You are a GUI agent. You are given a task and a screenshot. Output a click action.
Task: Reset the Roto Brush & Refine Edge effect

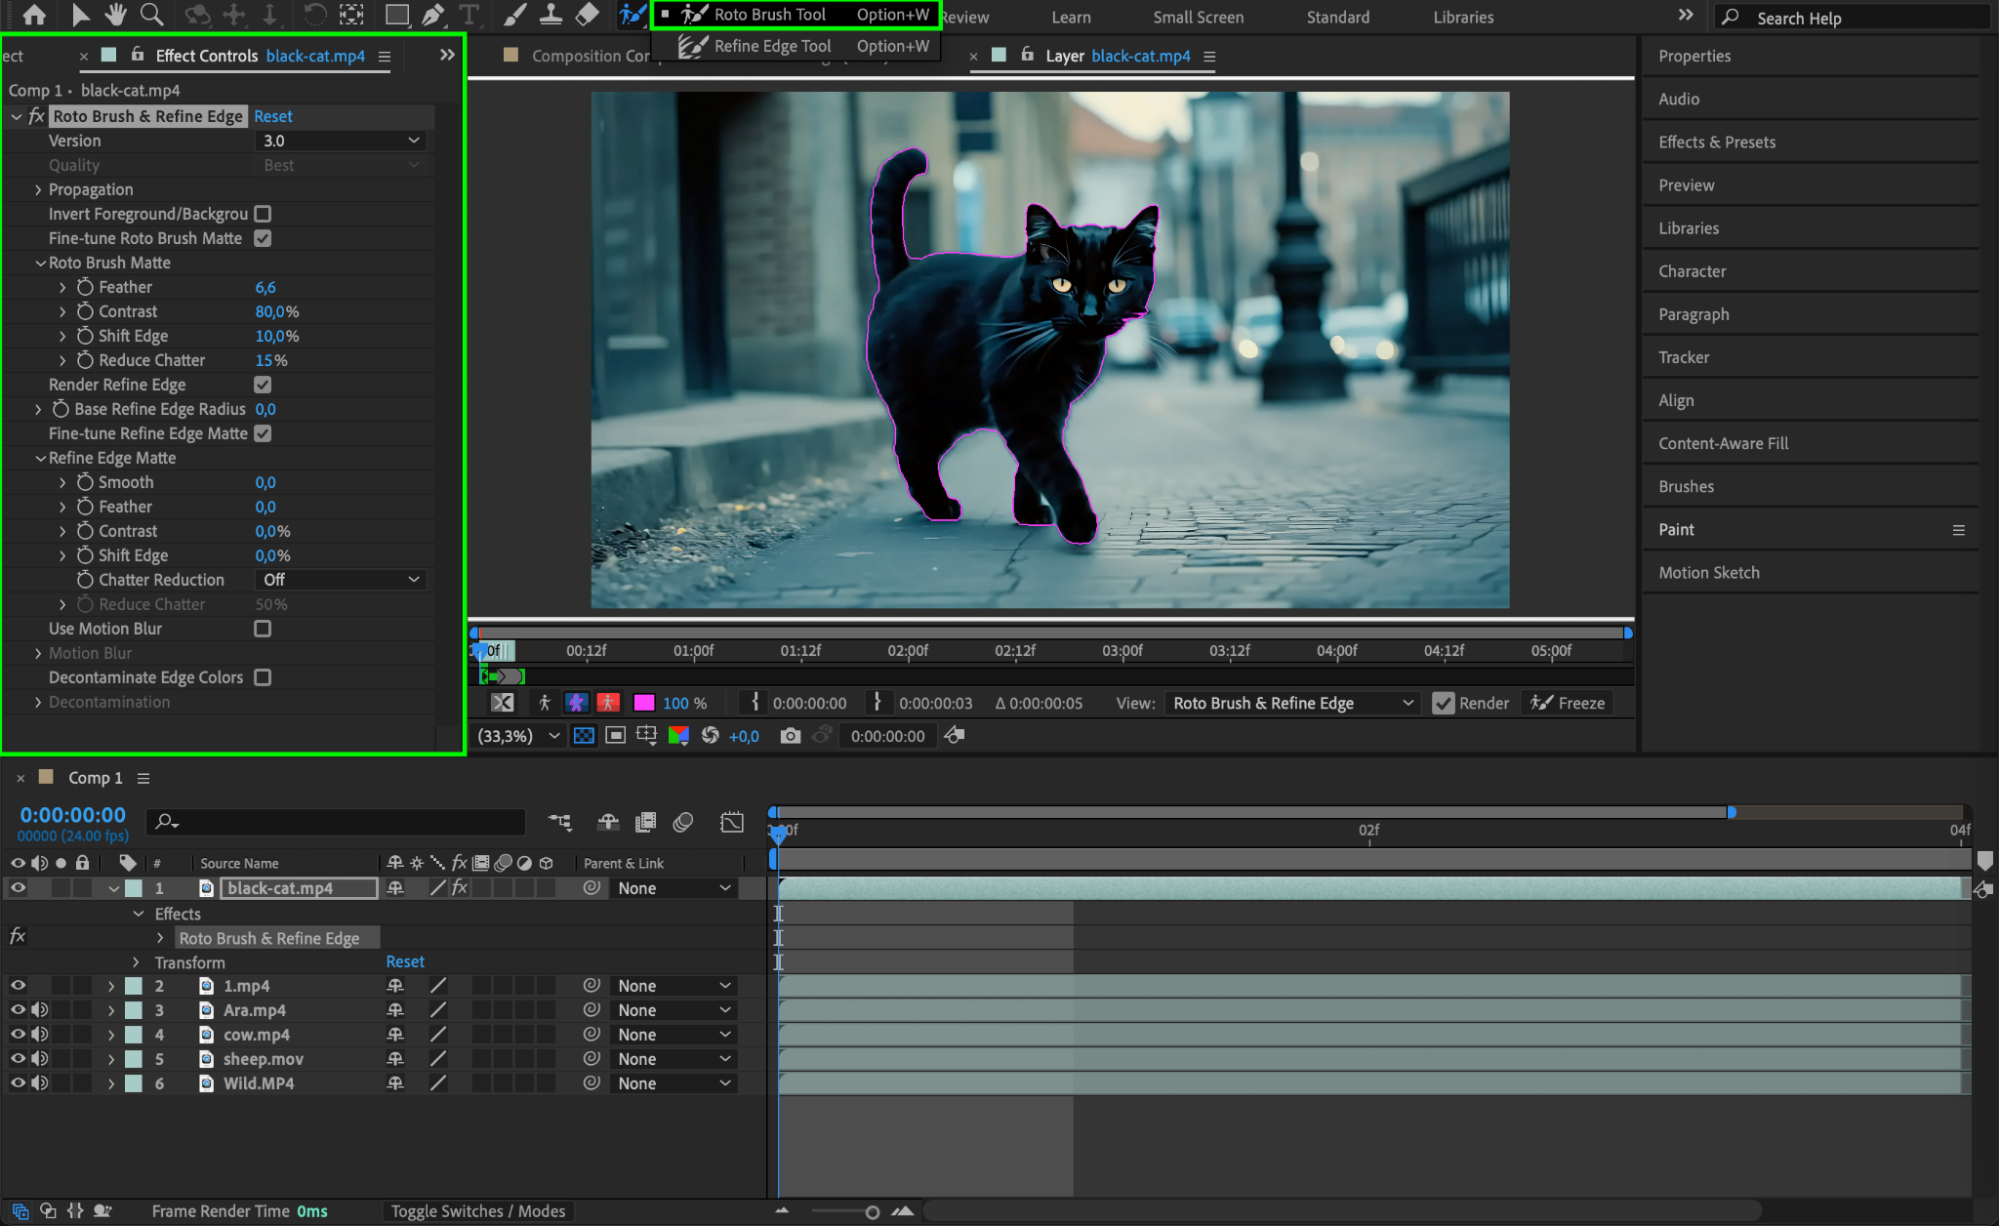273,116
